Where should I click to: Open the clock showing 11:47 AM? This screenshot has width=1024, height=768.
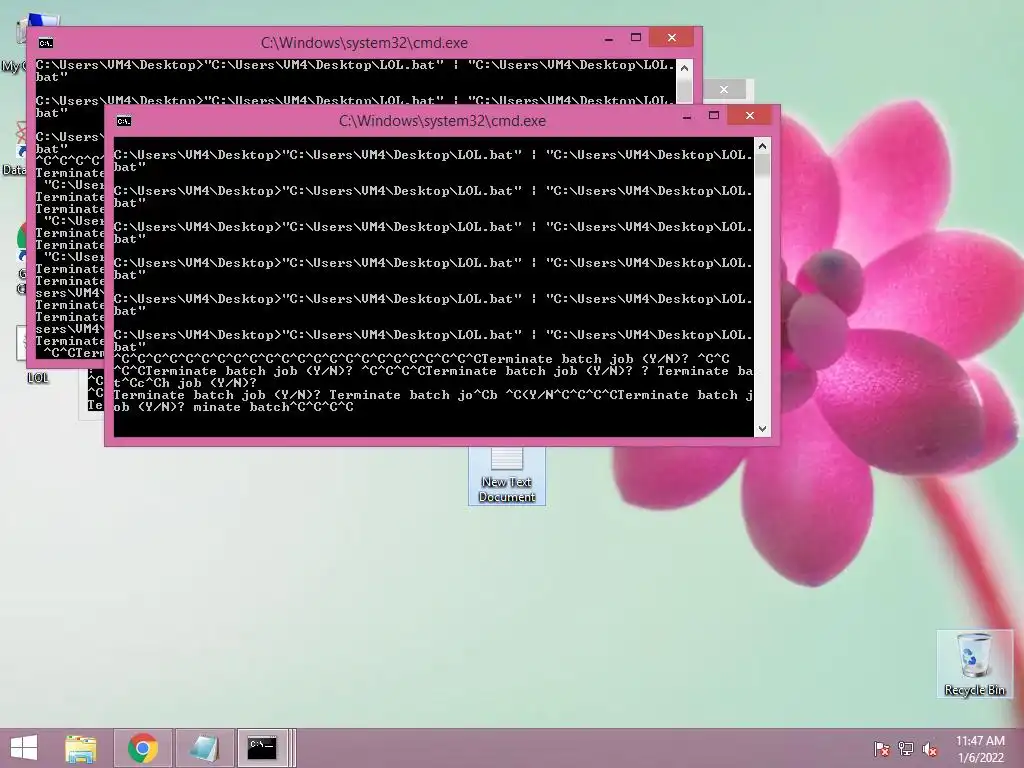pos(980,741)
